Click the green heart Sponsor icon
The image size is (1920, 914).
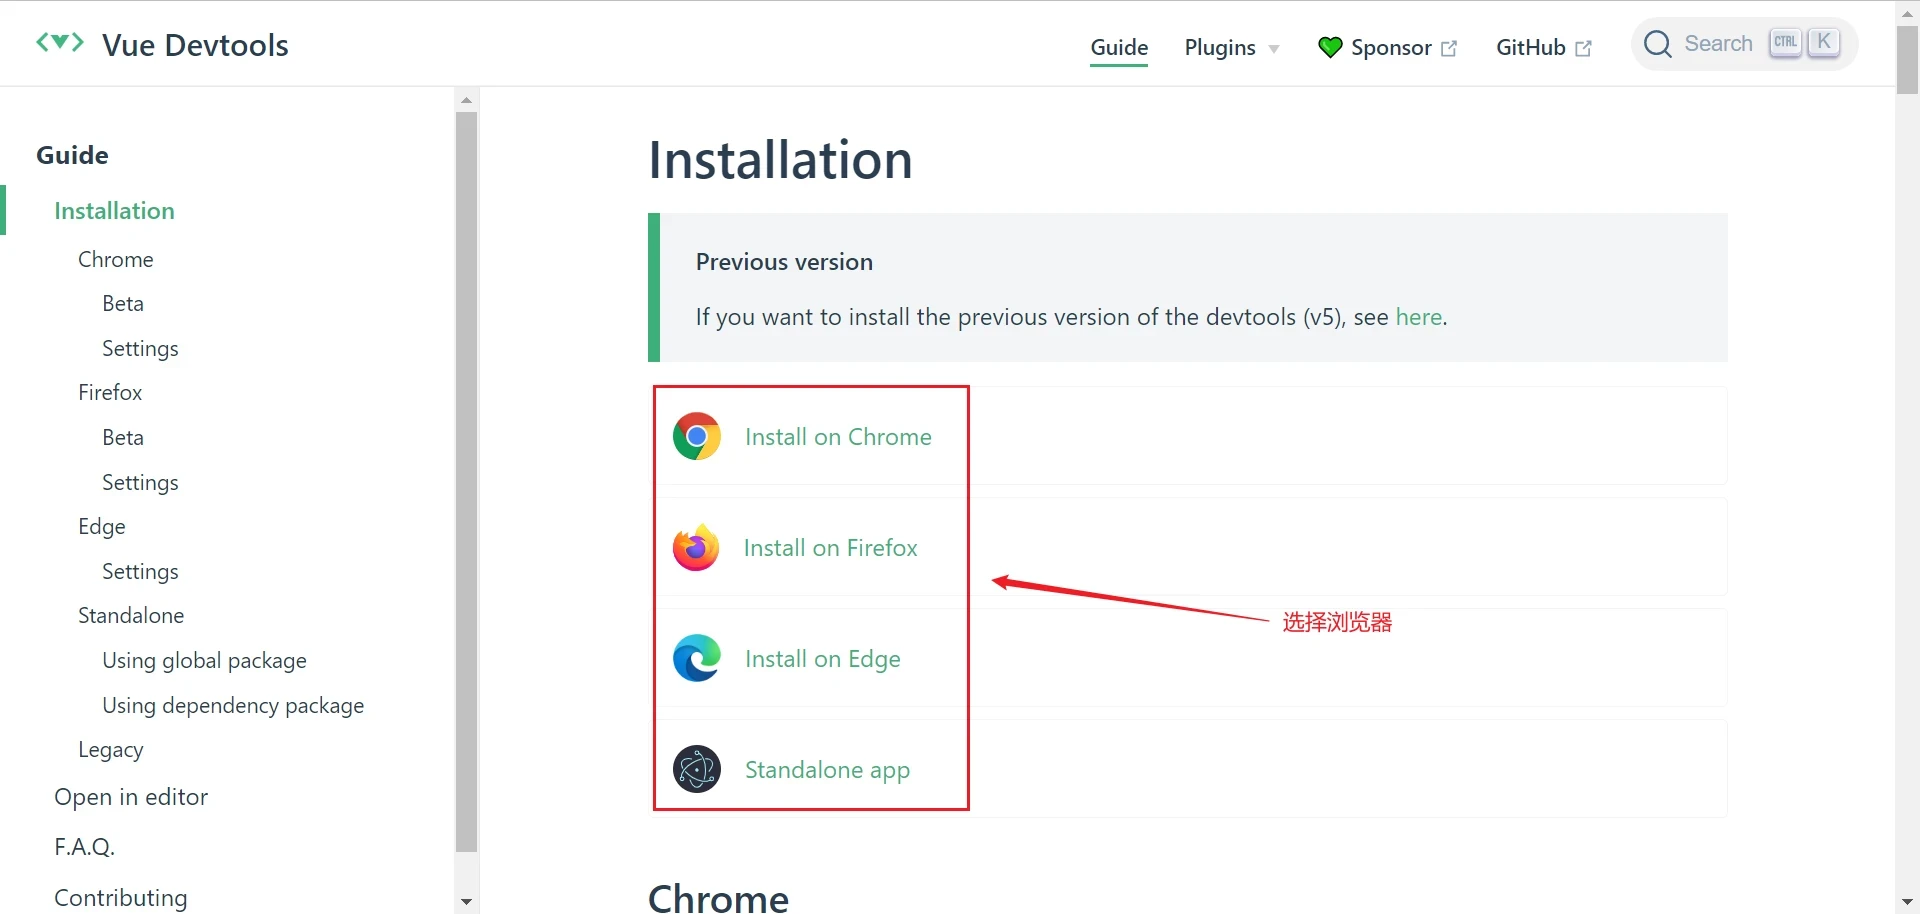[x=1330, y=47]
